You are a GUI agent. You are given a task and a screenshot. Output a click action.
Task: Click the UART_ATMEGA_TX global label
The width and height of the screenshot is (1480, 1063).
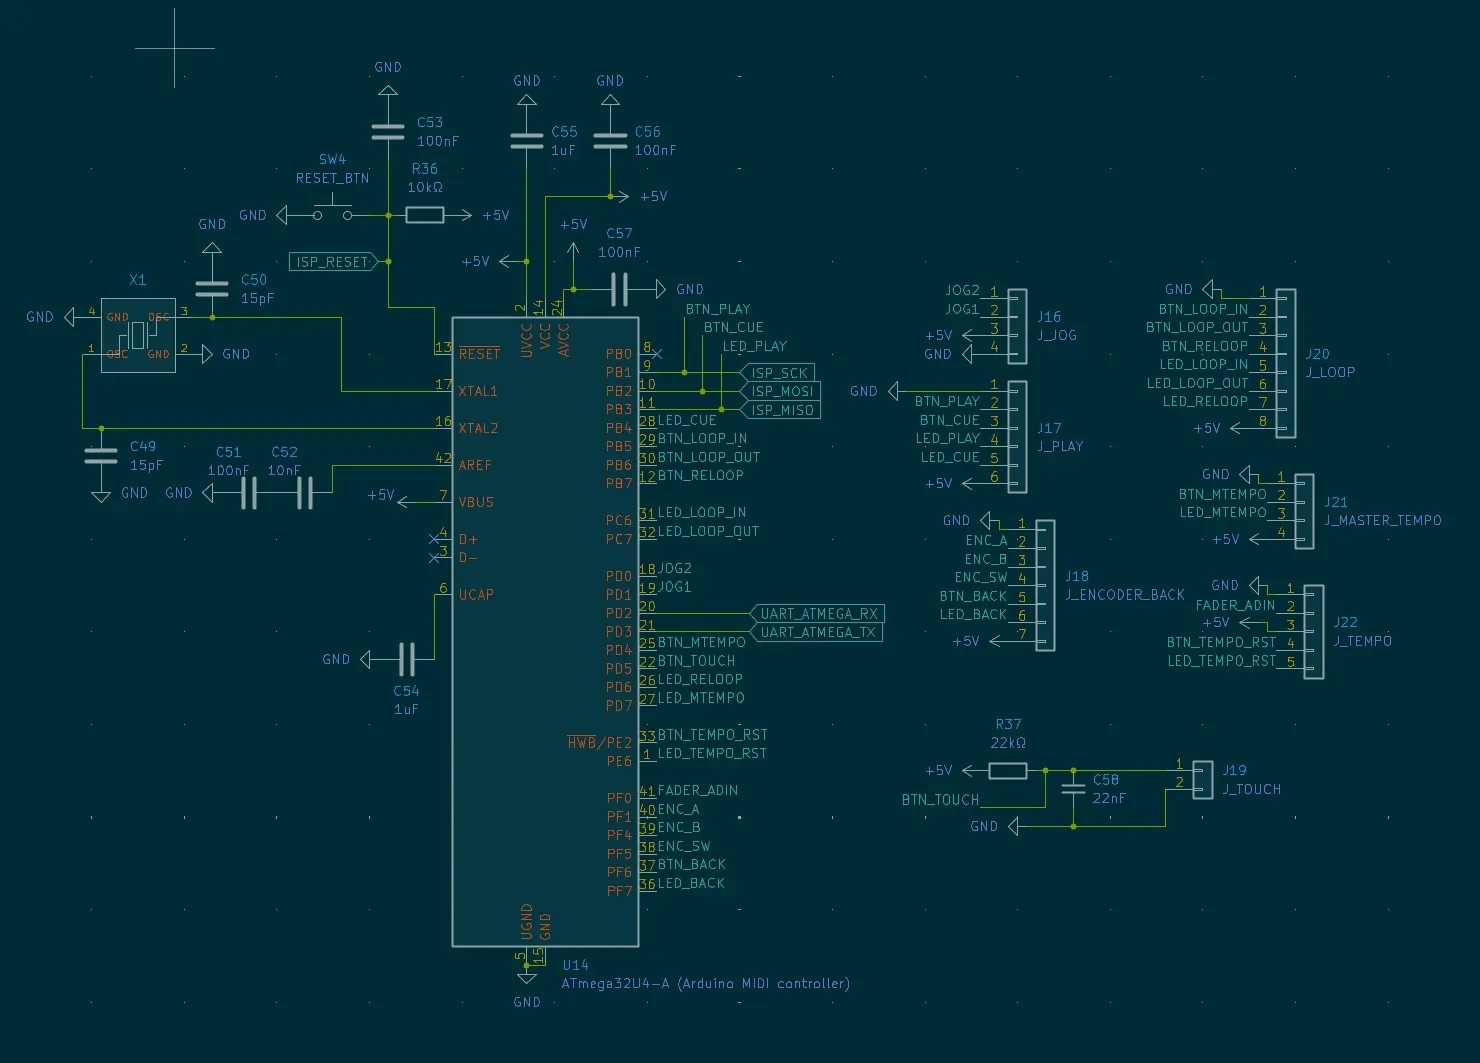[x=816, y=632]
